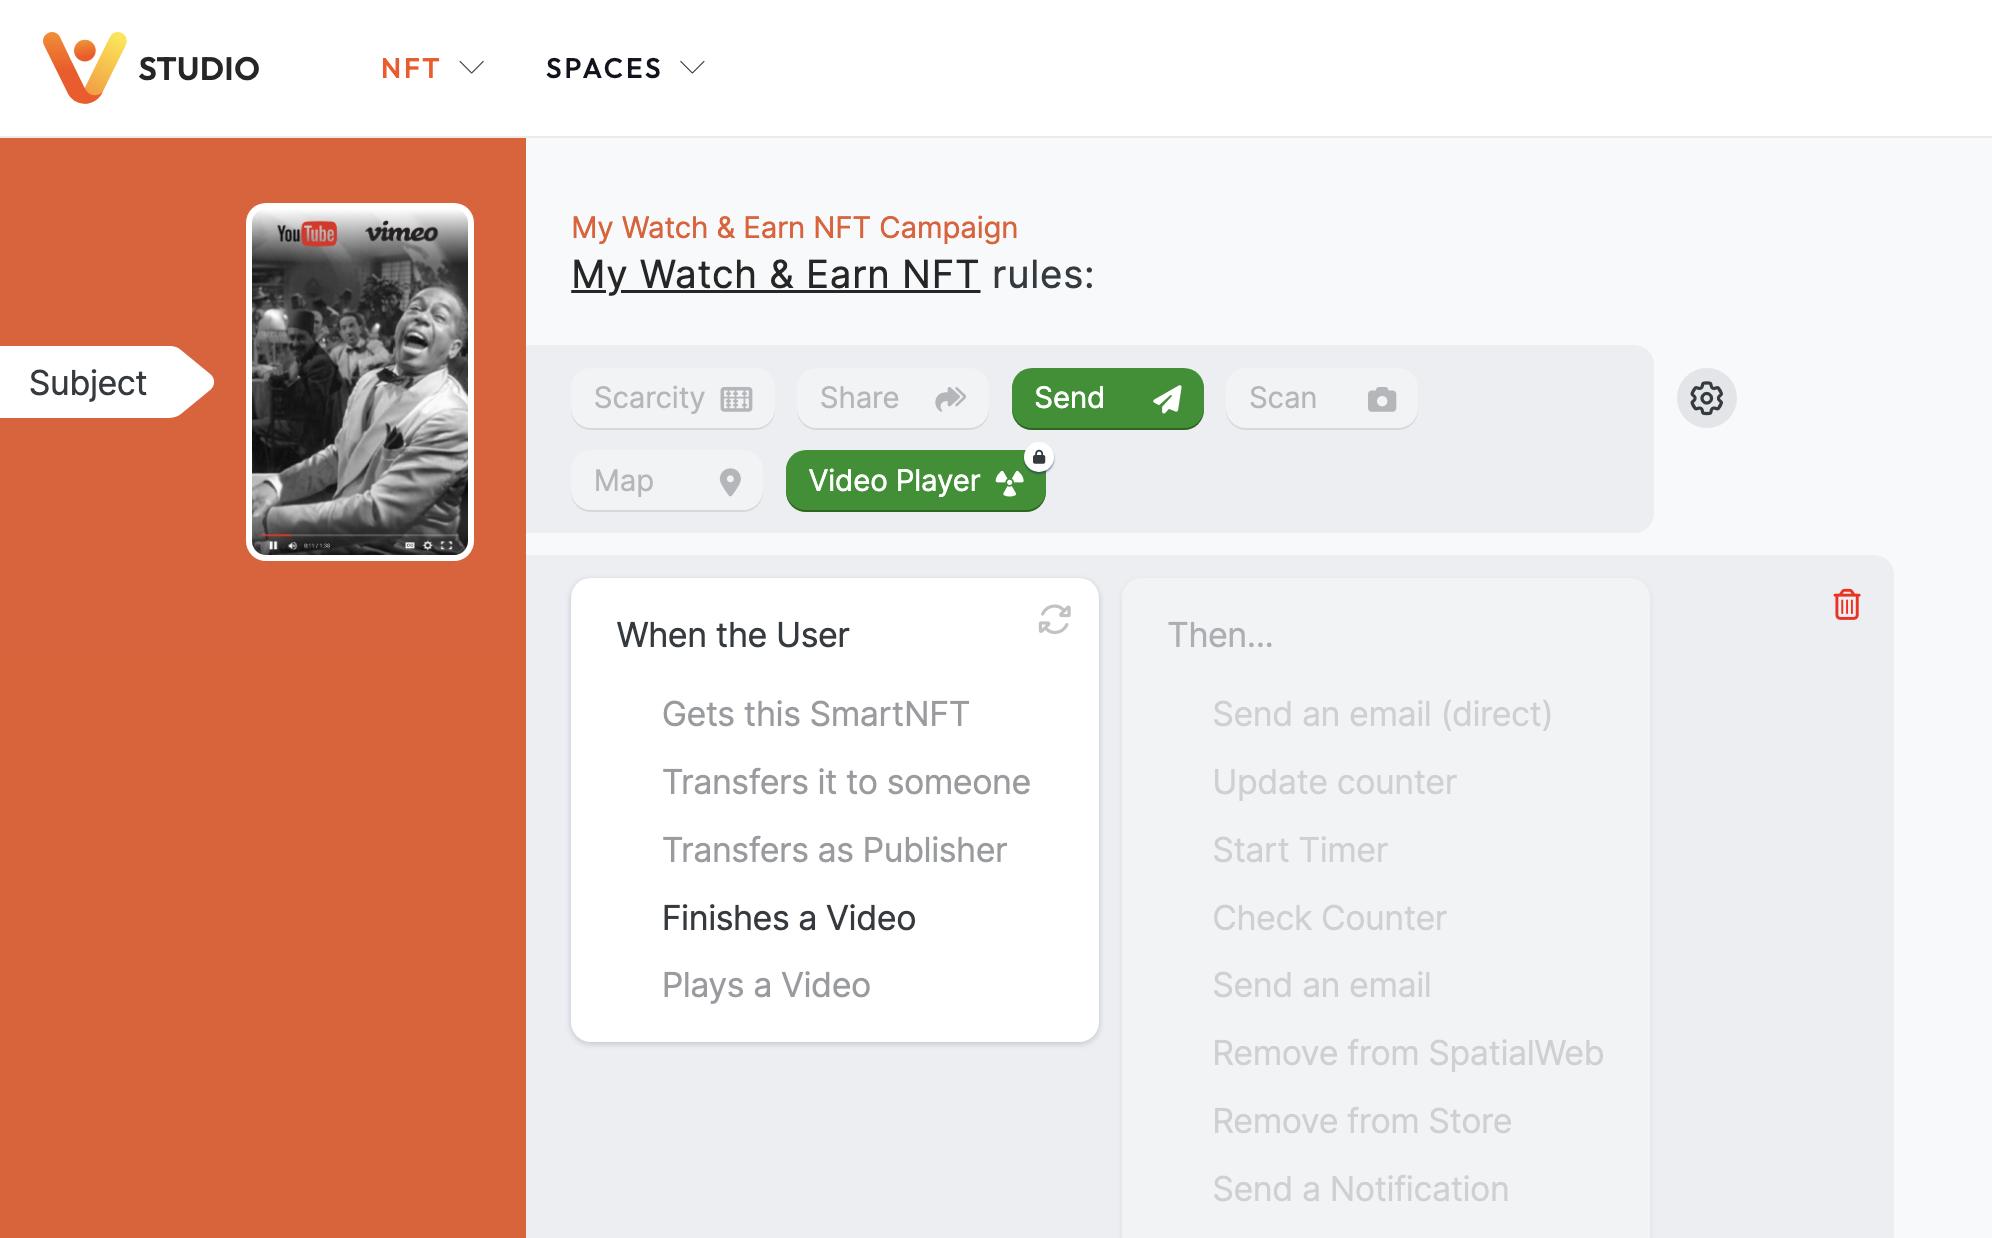Choose the Remove from Store action

point(1362,1121)
